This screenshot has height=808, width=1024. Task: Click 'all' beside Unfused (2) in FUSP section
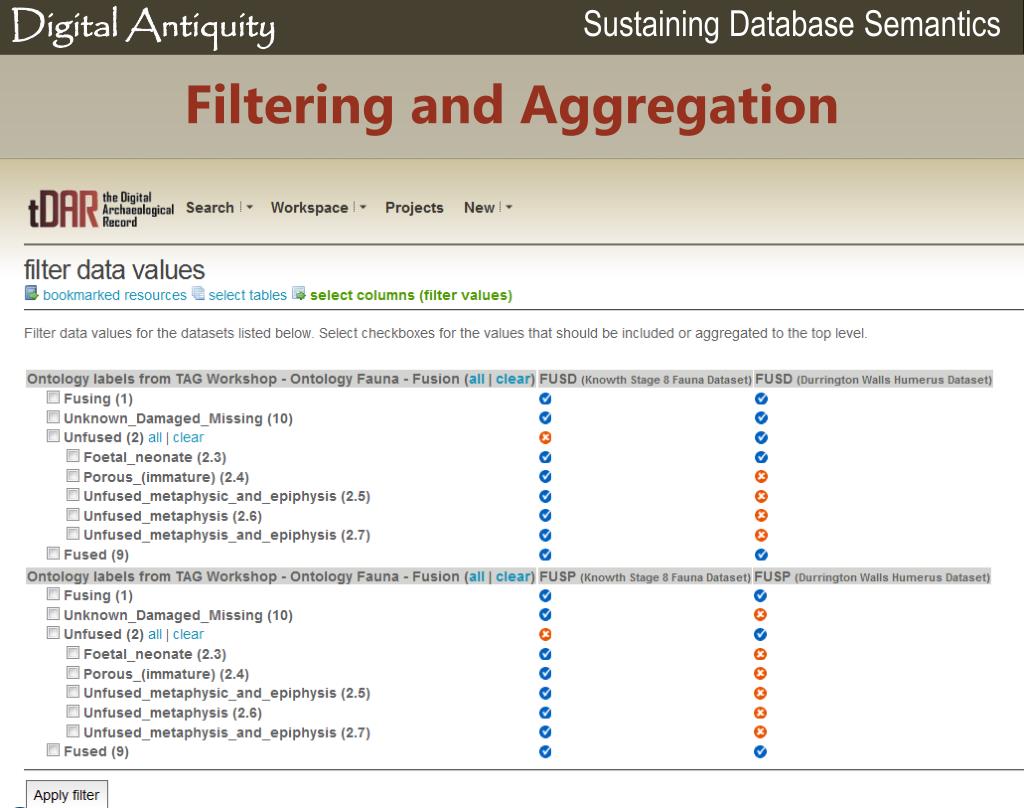pos(155,634)
